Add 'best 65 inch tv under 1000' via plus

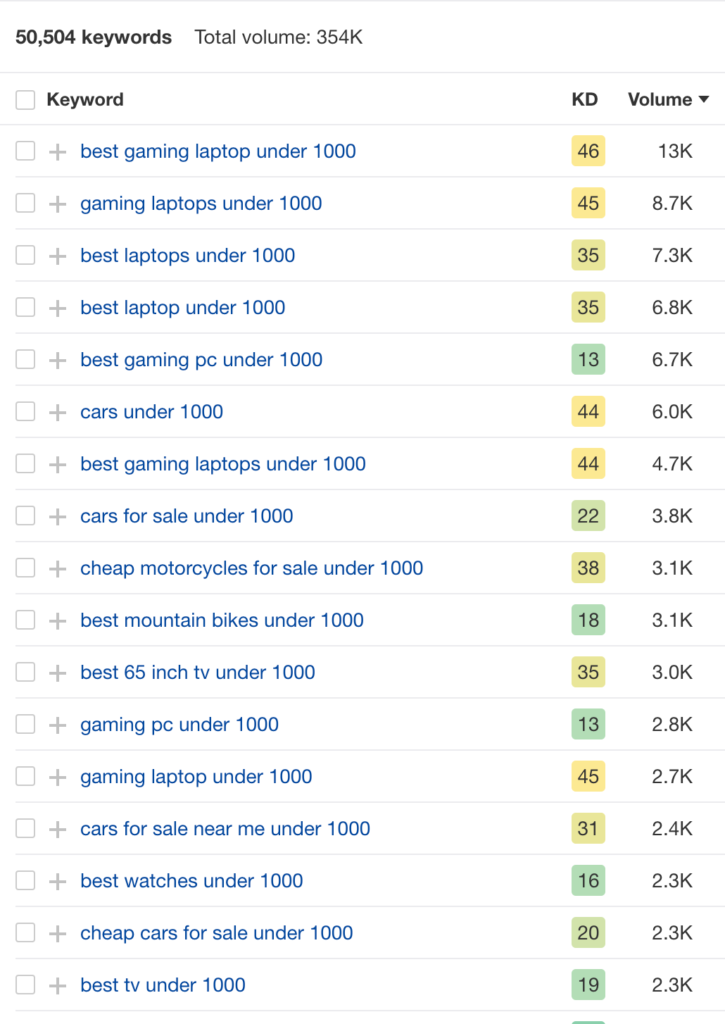pyautogui.click(x=57, y=673)
